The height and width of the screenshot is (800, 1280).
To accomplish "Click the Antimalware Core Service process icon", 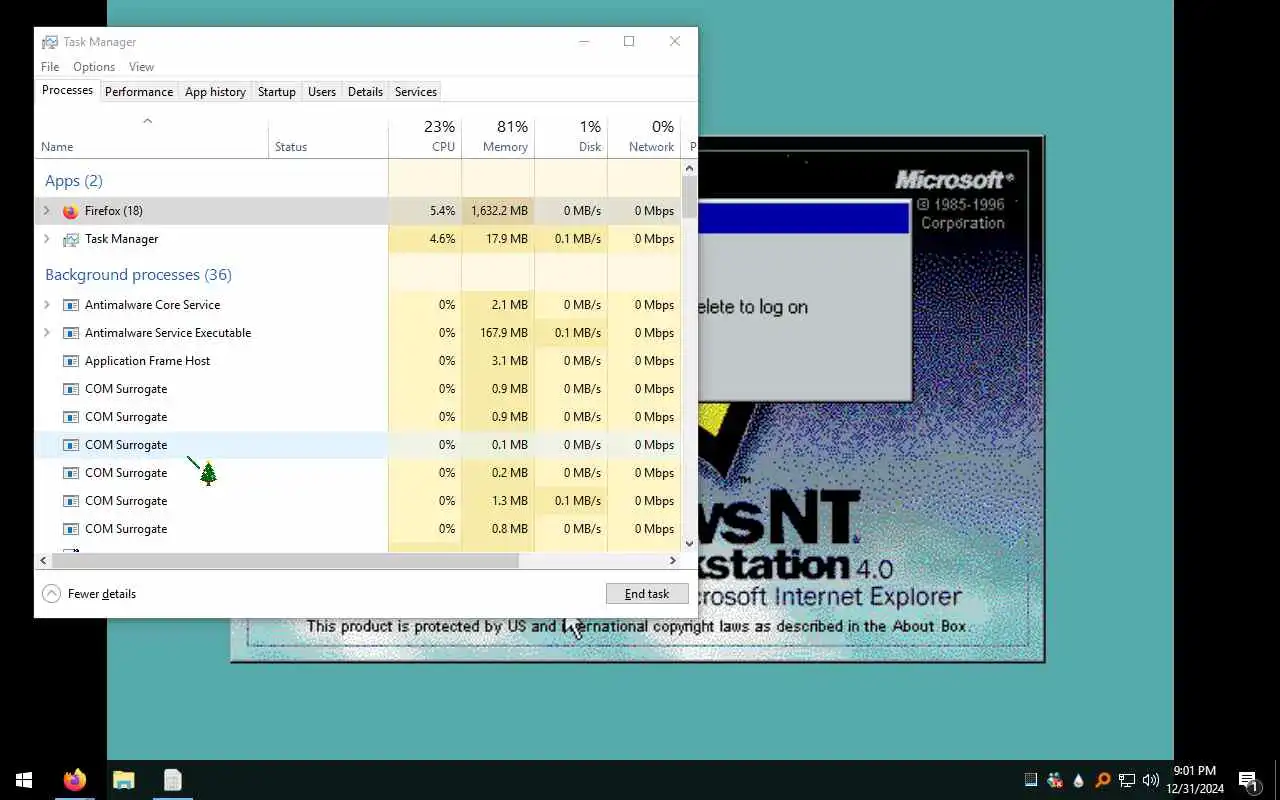I will pyautogui.click(x=70, y=305).
